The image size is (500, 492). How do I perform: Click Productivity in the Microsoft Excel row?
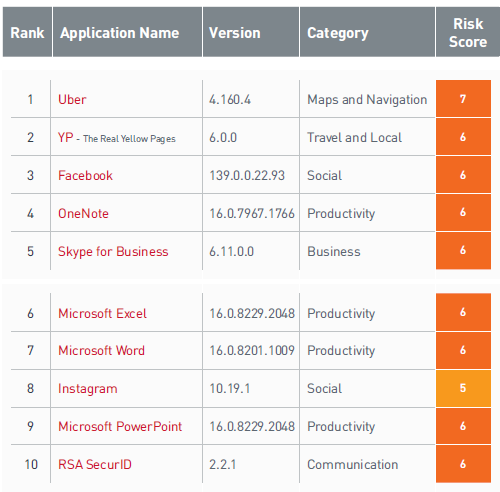click(x=341, y=314)
